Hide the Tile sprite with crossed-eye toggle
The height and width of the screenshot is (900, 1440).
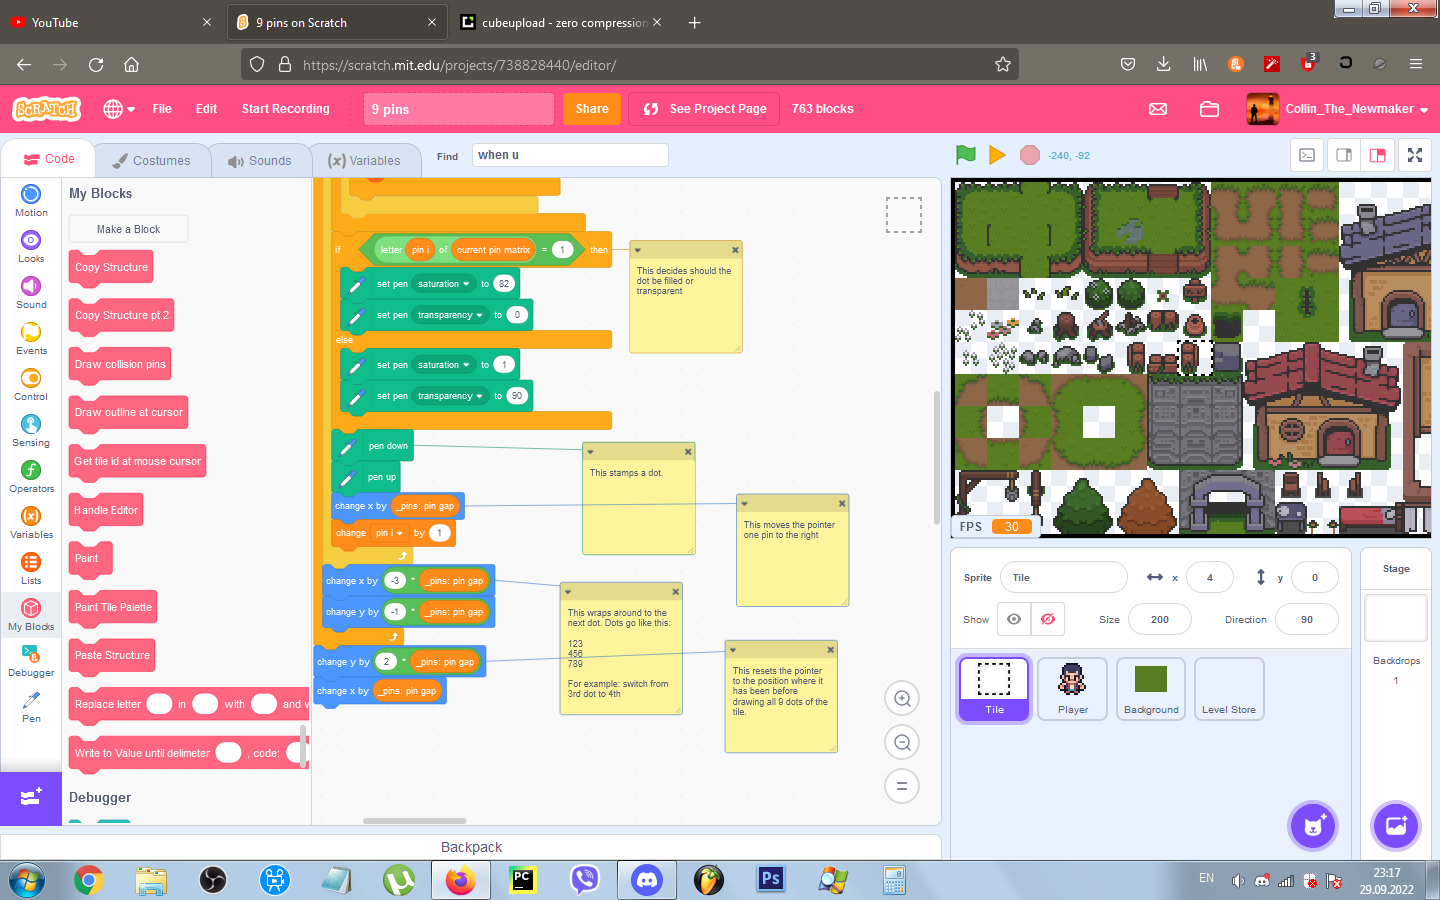pos(1048,619)
